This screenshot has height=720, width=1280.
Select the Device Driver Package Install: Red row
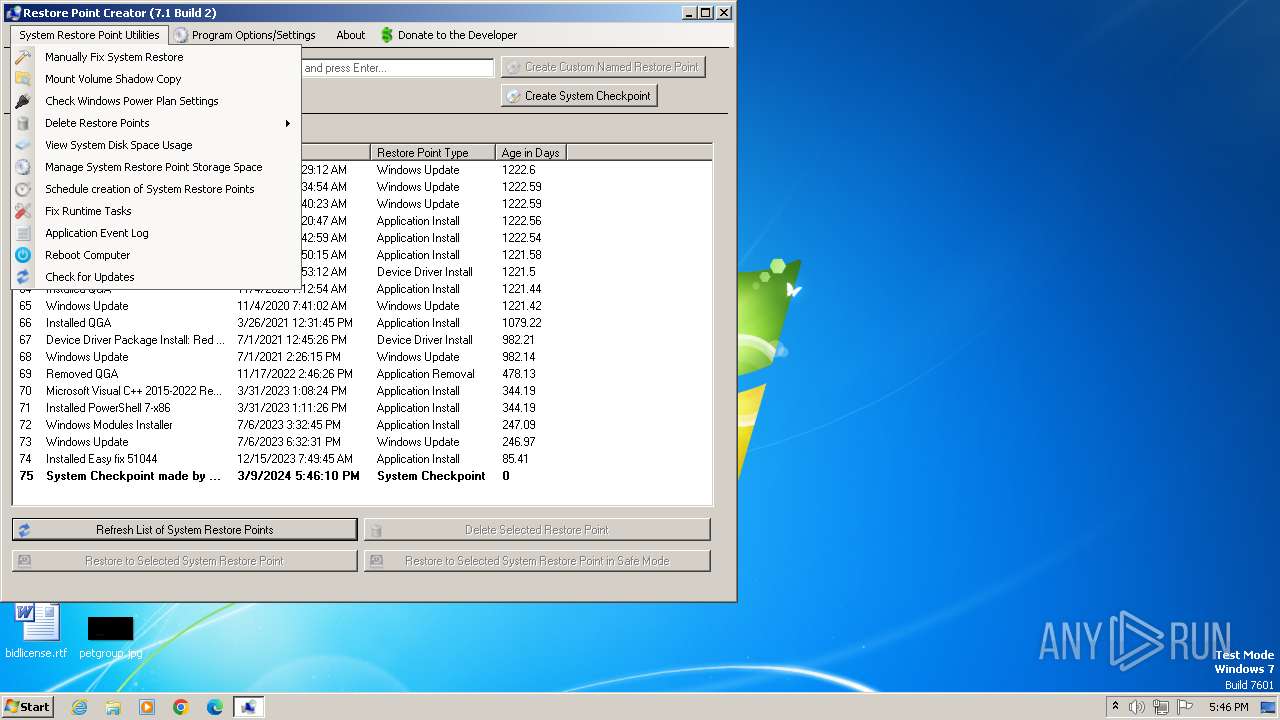[362, 340]
